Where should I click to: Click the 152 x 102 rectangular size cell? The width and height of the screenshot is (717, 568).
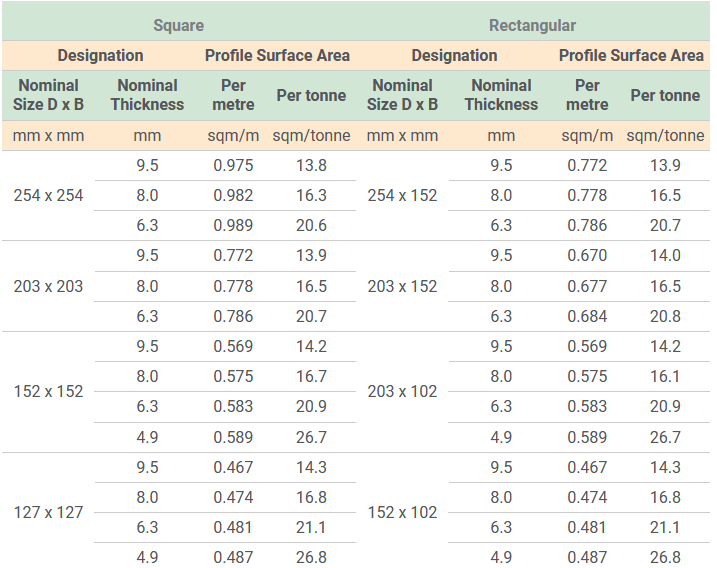(402, 513)
